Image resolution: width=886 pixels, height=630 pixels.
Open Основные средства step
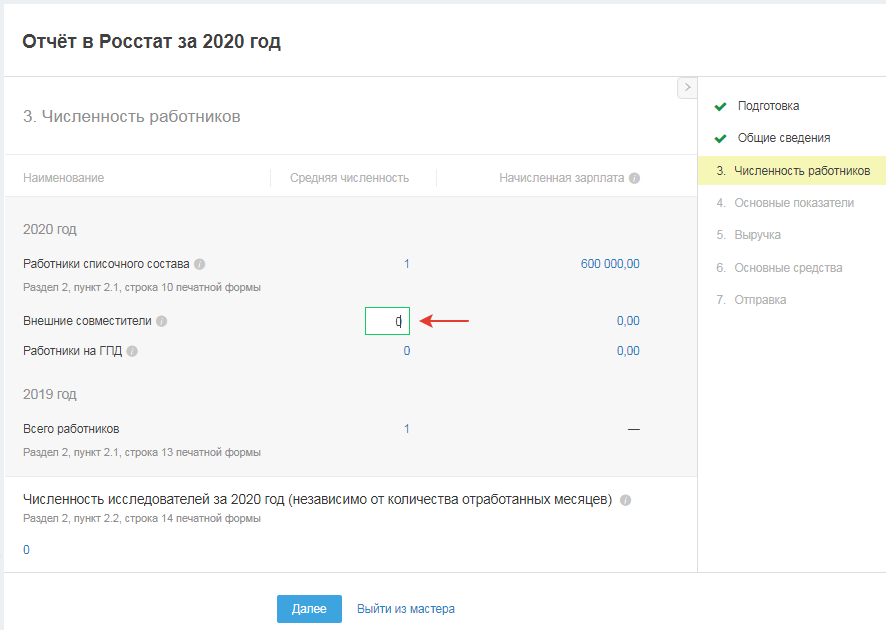(x=788, y=268)
